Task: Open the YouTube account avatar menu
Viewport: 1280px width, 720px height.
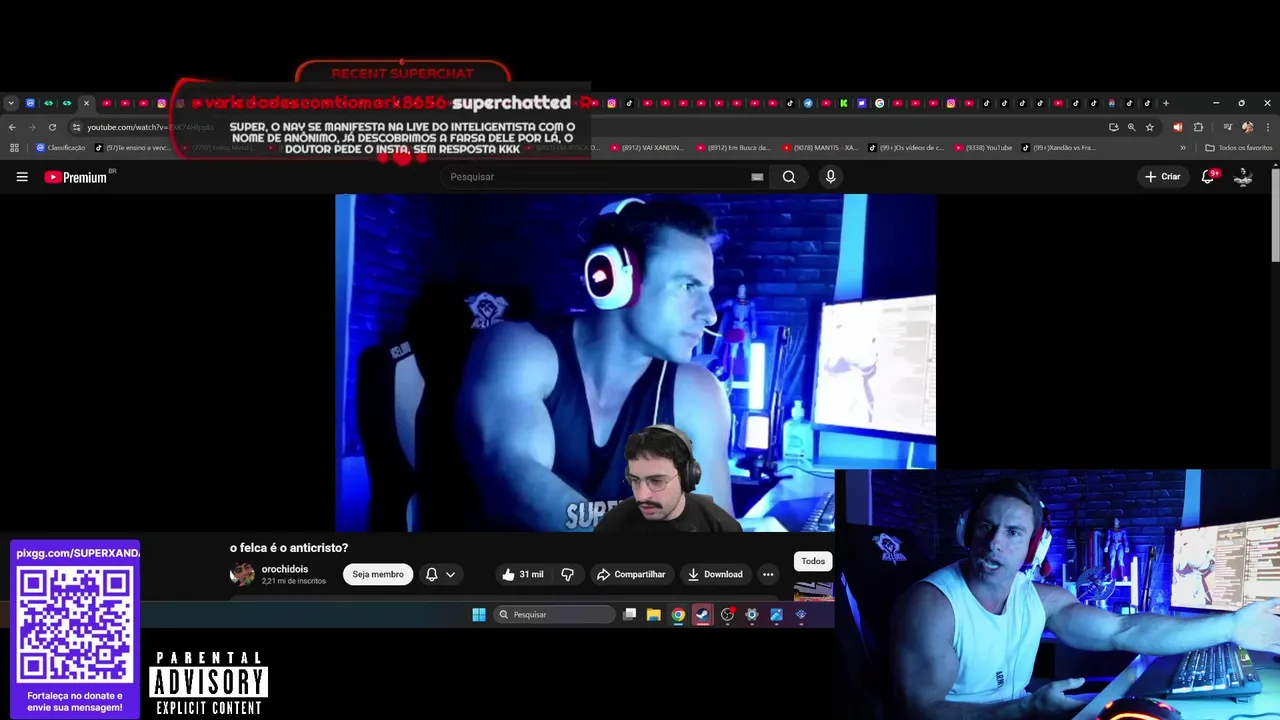Action: click(x=1243, y=177)
